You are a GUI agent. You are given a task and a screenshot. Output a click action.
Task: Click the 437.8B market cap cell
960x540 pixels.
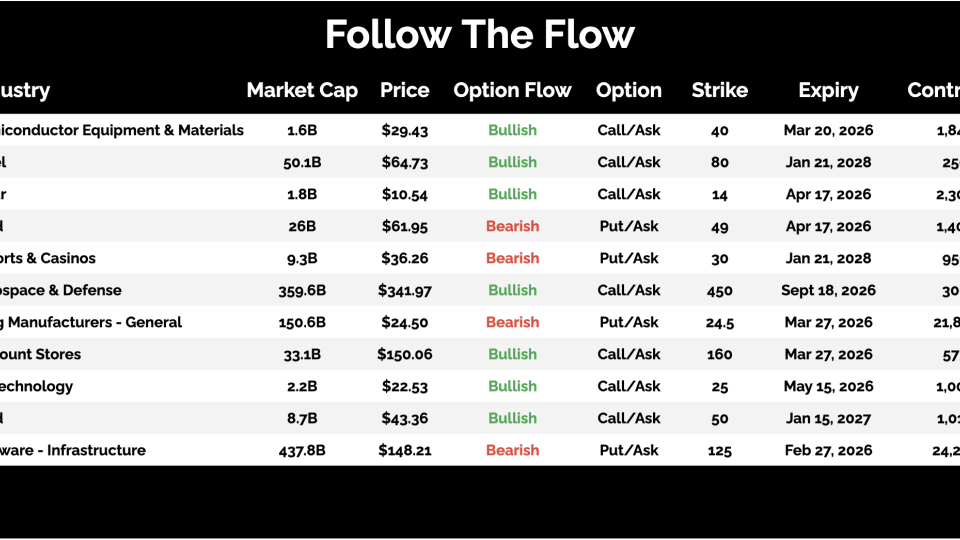tap(302, 450)
